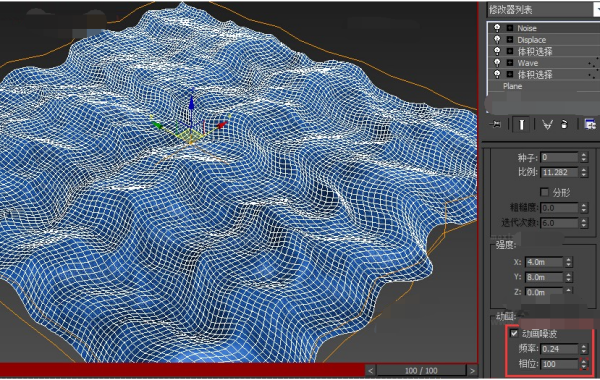
Task: Click the 强度 Z field showing 0.0m
Action: [x=544, y=292]
